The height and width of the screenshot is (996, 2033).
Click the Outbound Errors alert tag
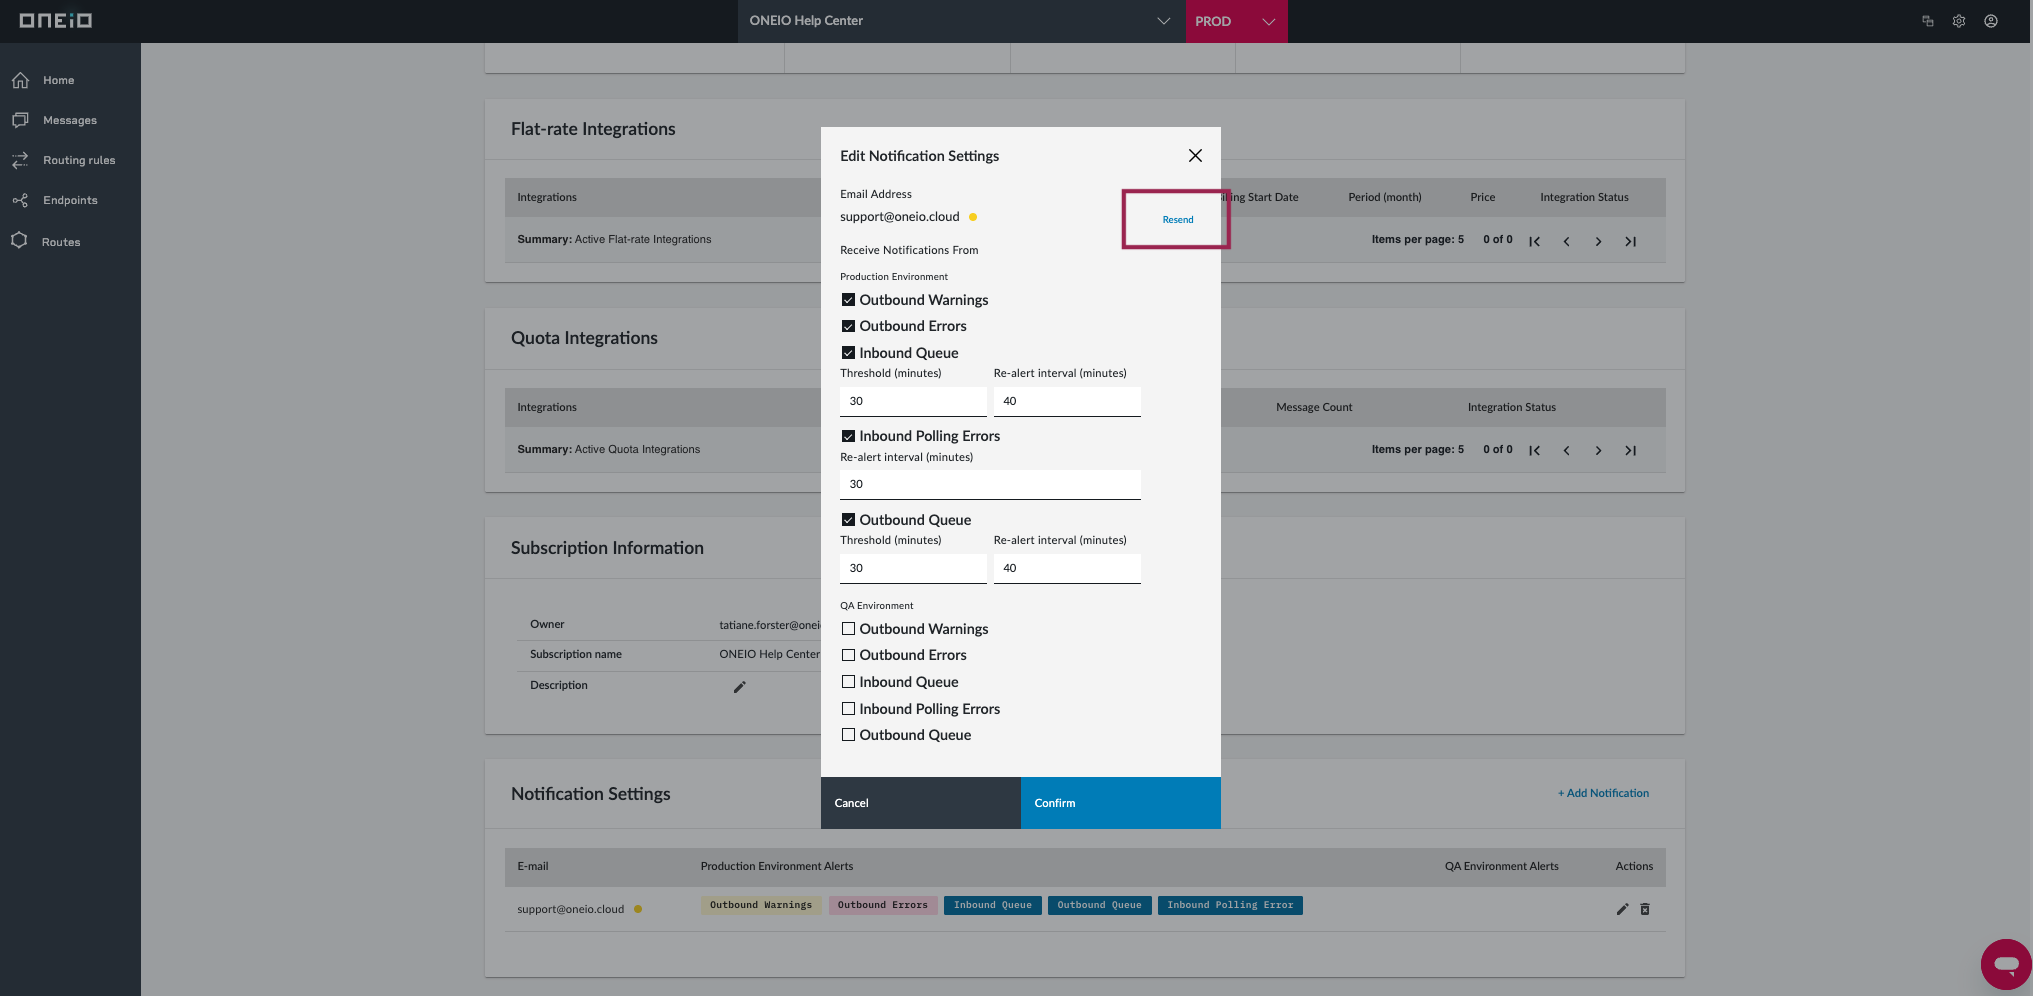point(883,905)
